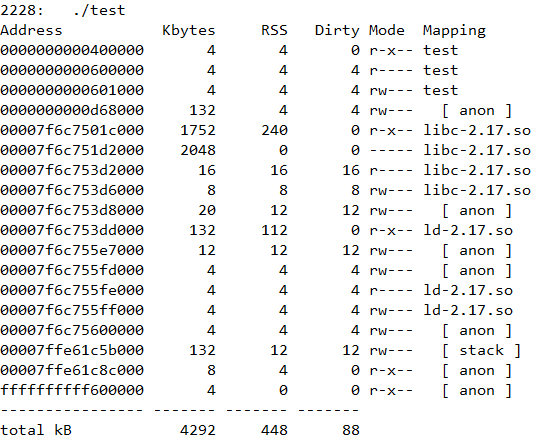Click address 00007f6c753dd000
Screen dimensions: 538x440
pyautogui.click(x=72, y=230)
